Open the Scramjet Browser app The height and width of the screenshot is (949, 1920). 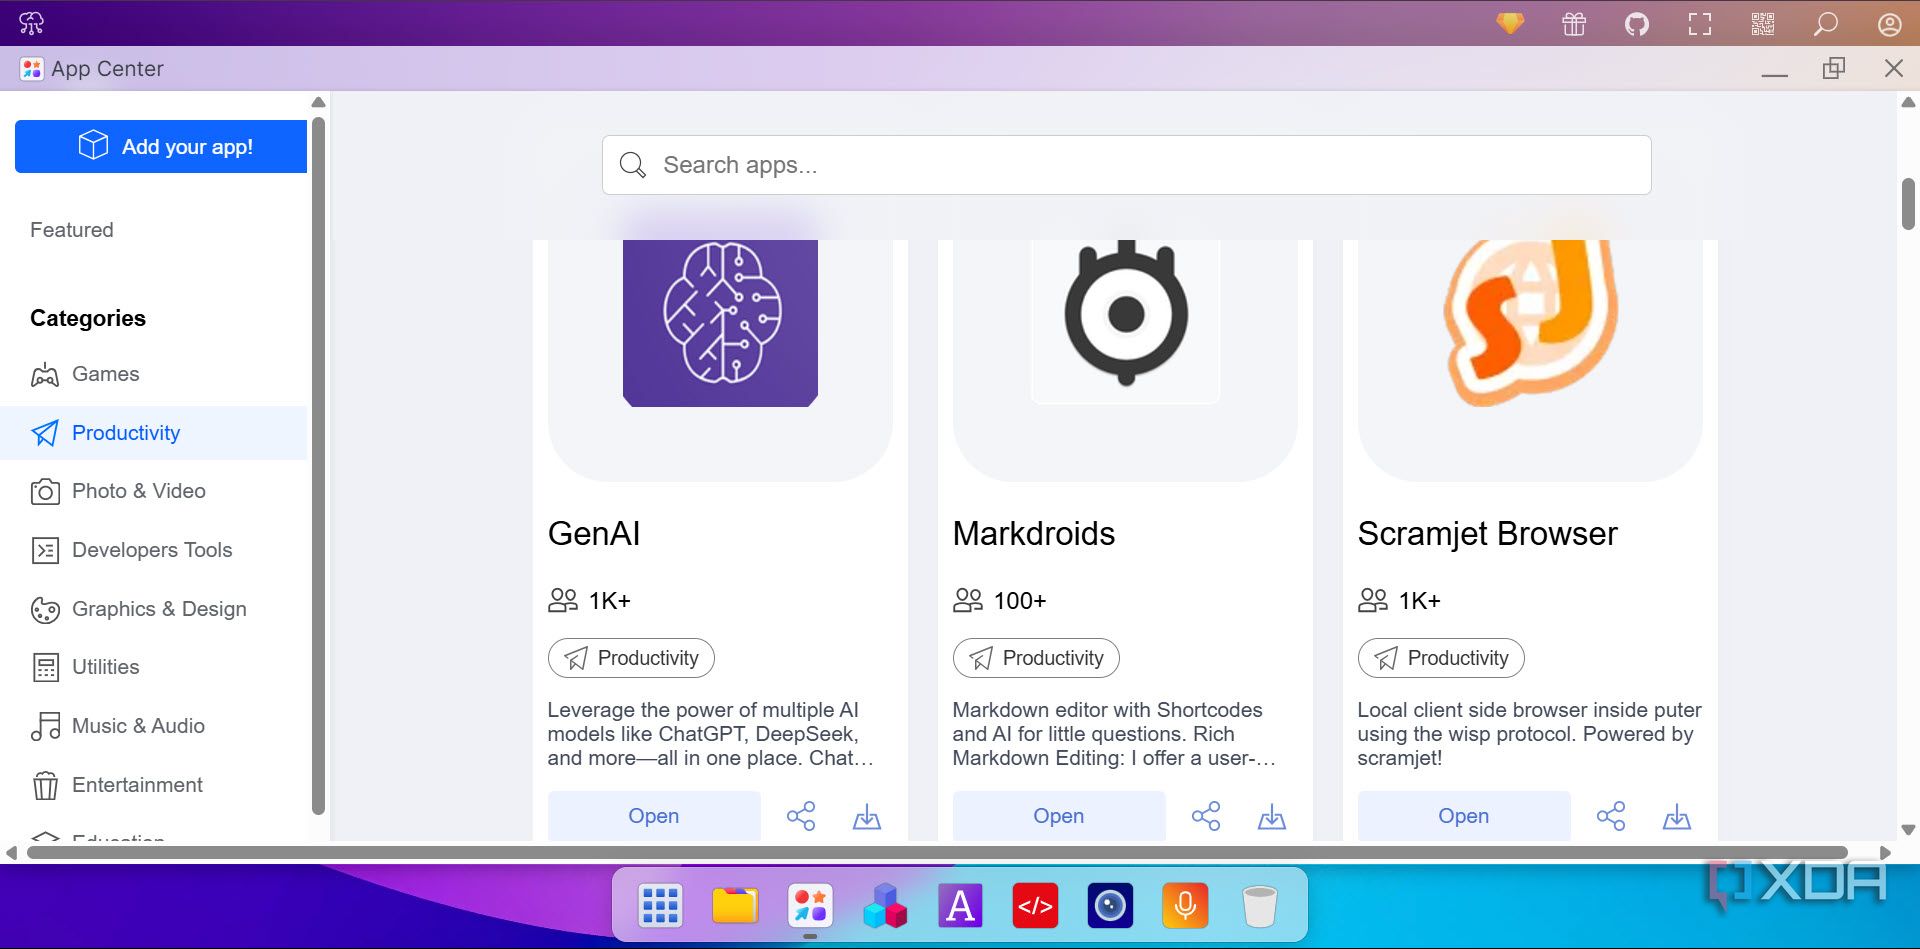point(1464,816)
